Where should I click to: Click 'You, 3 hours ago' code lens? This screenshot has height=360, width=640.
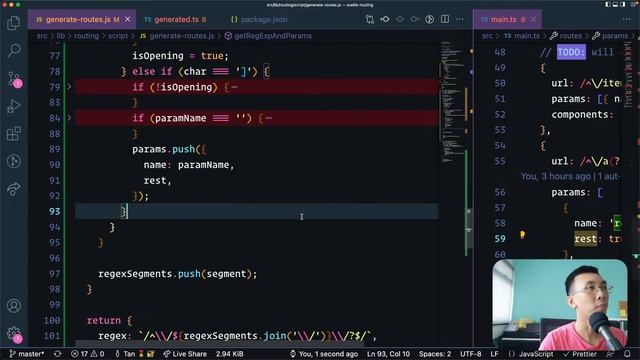570,176
